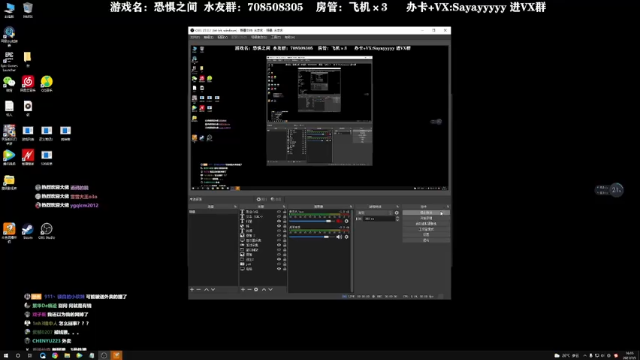The width and height of the screenshot is (640, 360).
Task: Toggle visibility eye of the last source row
Action: click(x=279, y=269)
